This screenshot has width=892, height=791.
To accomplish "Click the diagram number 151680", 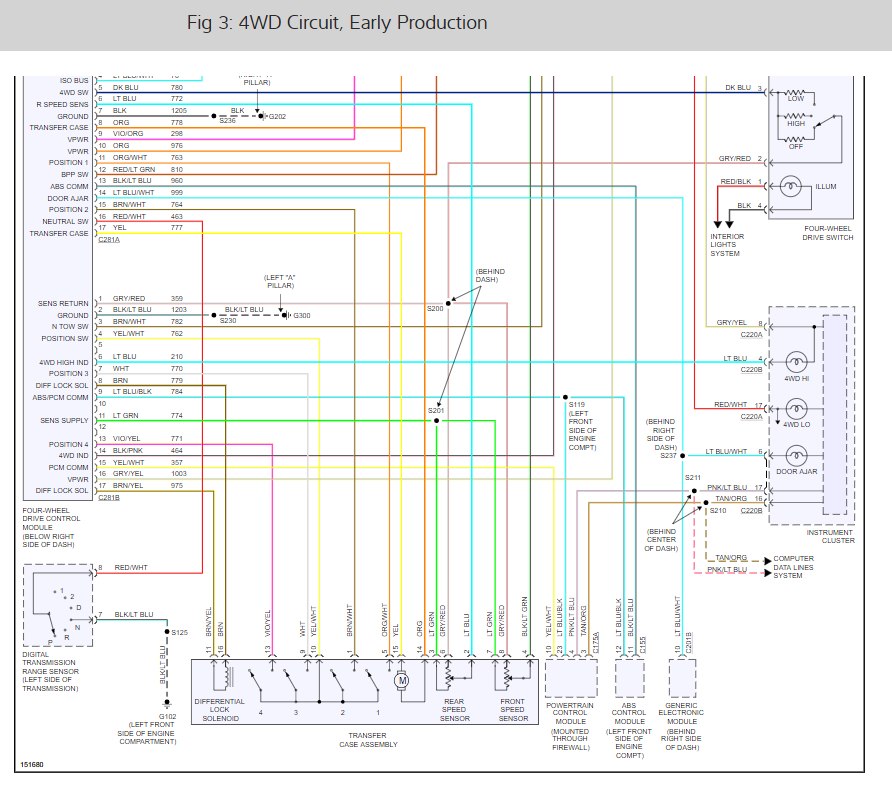I will pos(32,764).
